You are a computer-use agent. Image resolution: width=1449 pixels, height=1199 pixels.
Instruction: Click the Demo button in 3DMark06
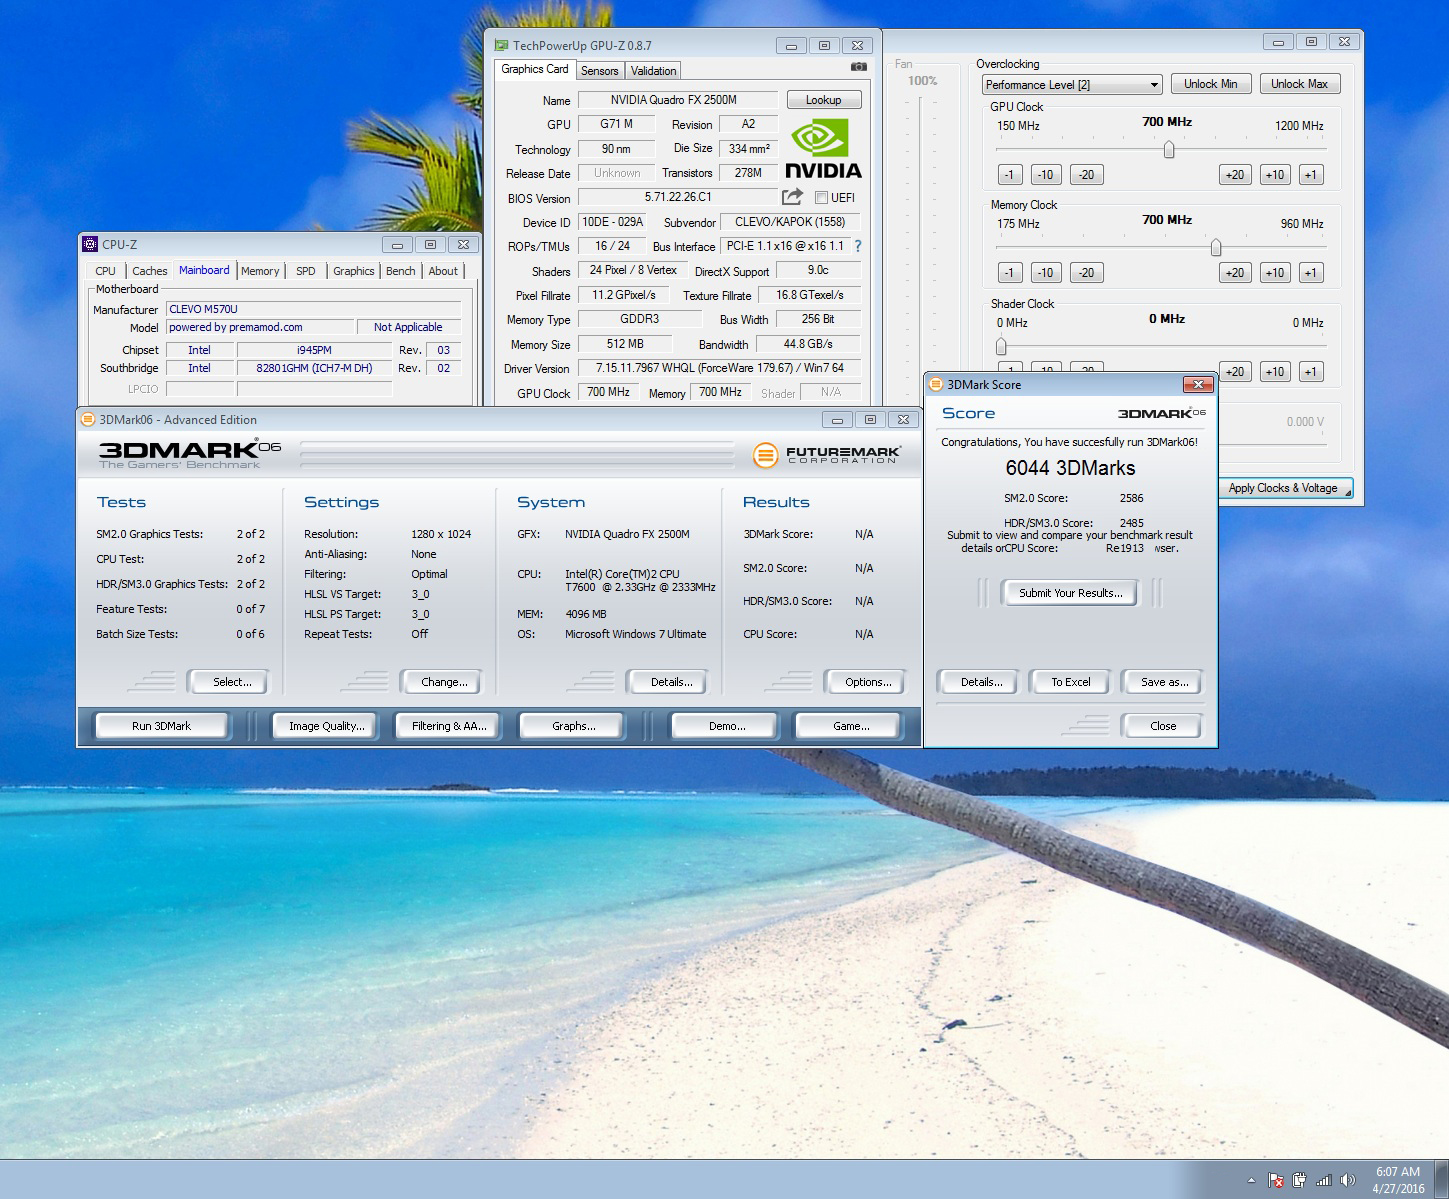click(727, 726)
